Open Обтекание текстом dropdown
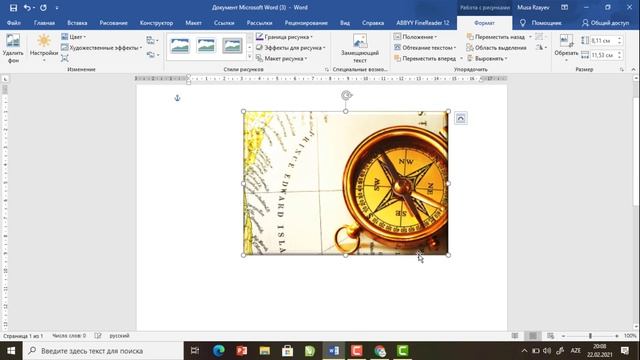Screen dimensions: 640x360 point(425,48)
